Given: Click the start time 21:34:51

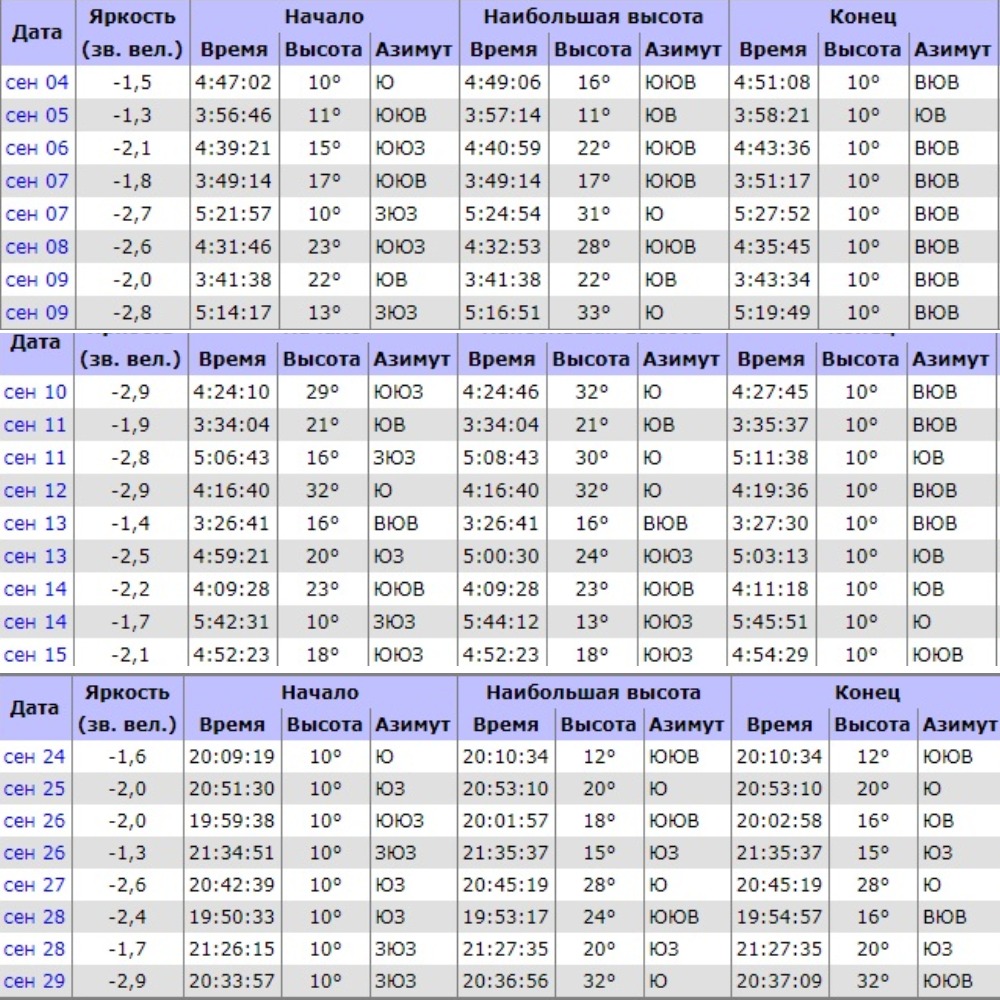Looking at the screenshot, I should click(232, 853).
